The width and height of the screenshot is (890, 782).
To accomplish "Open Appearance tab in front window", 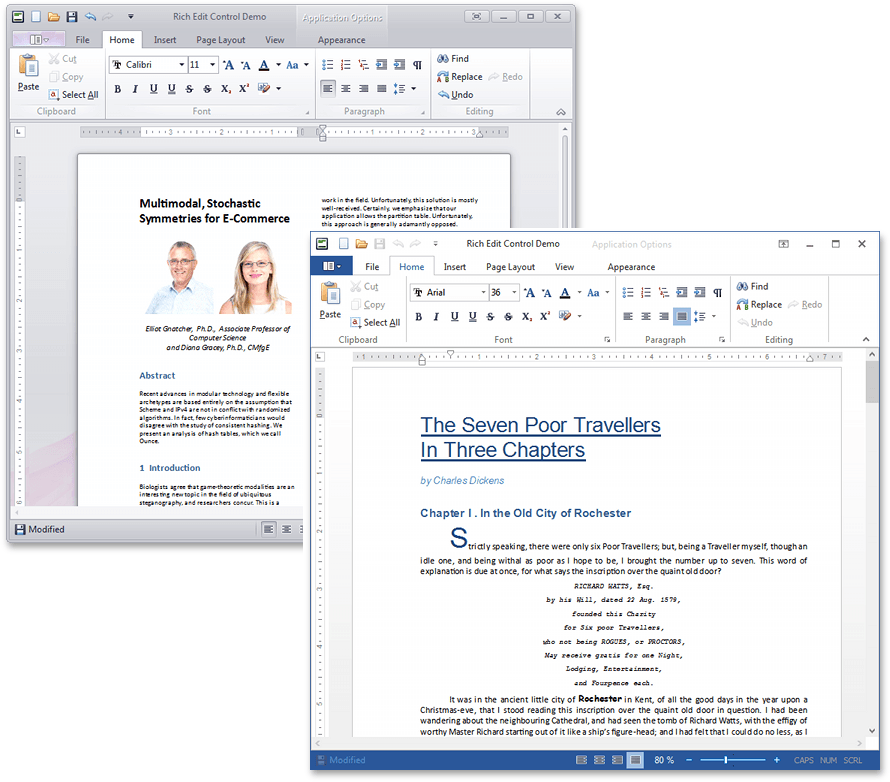I will tap(631, 267).
